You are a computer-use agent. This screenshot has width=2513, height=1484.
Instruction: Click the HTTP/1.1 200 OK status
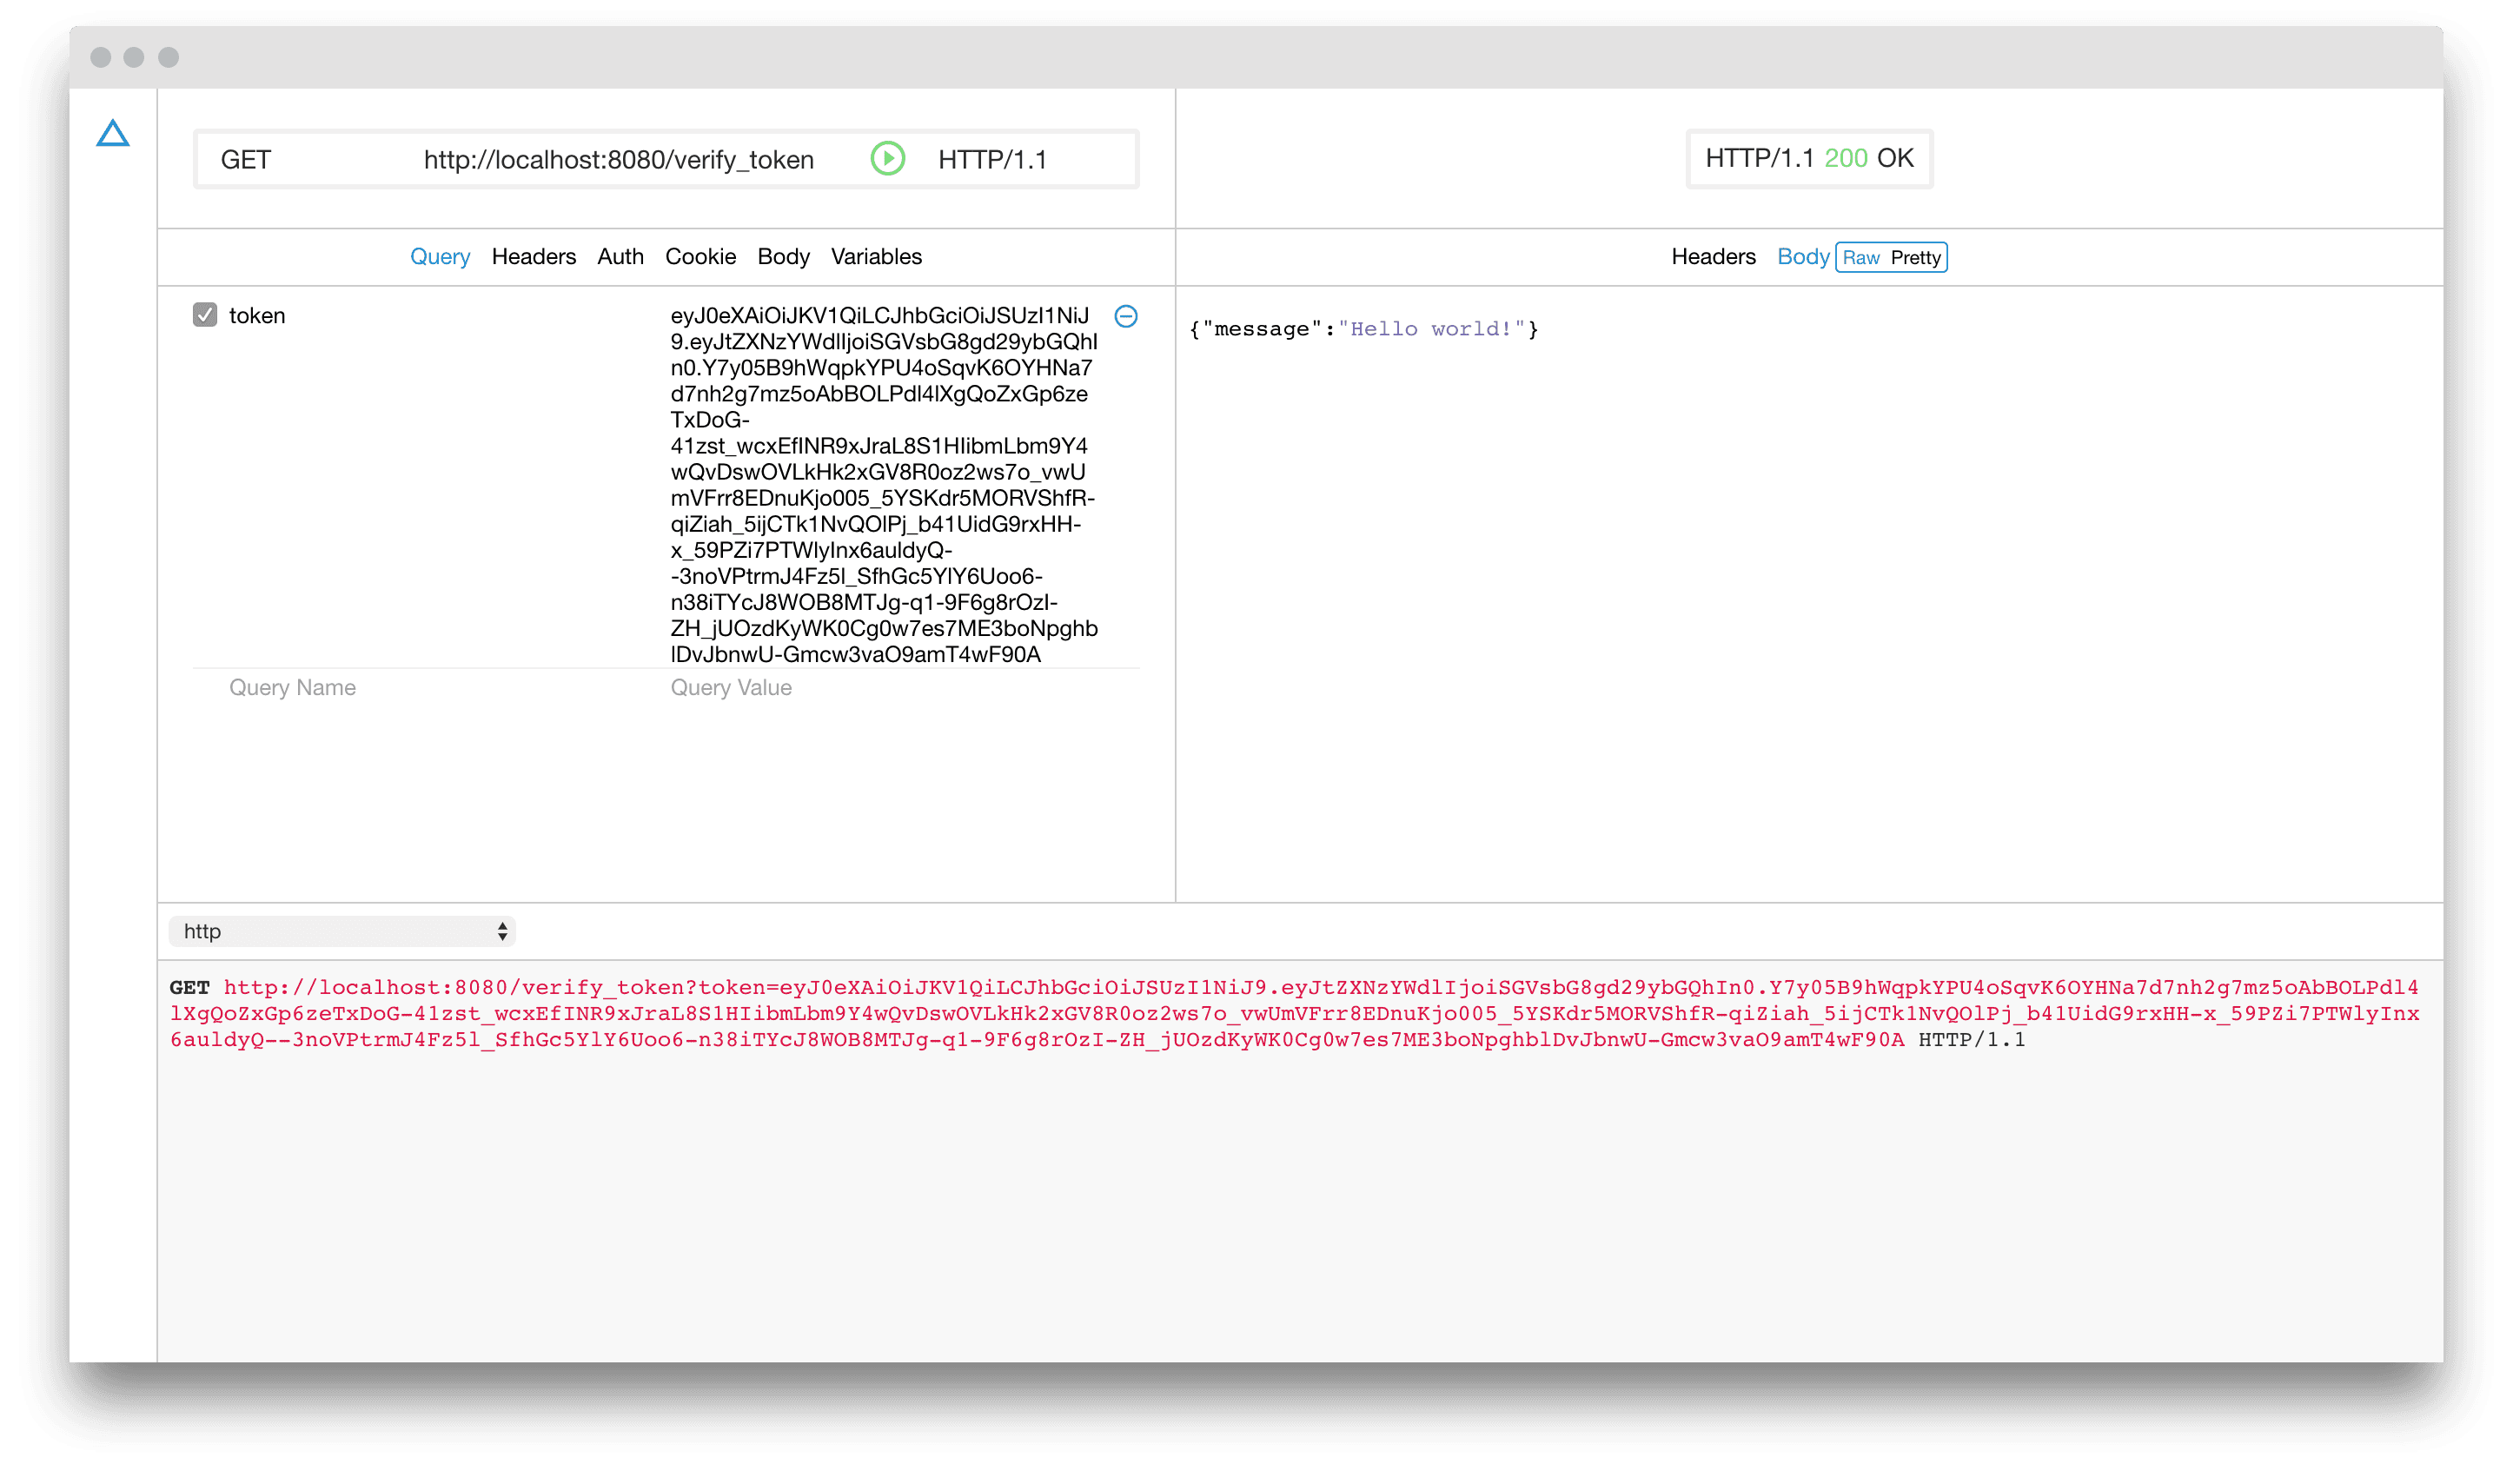pos(1809,158)
